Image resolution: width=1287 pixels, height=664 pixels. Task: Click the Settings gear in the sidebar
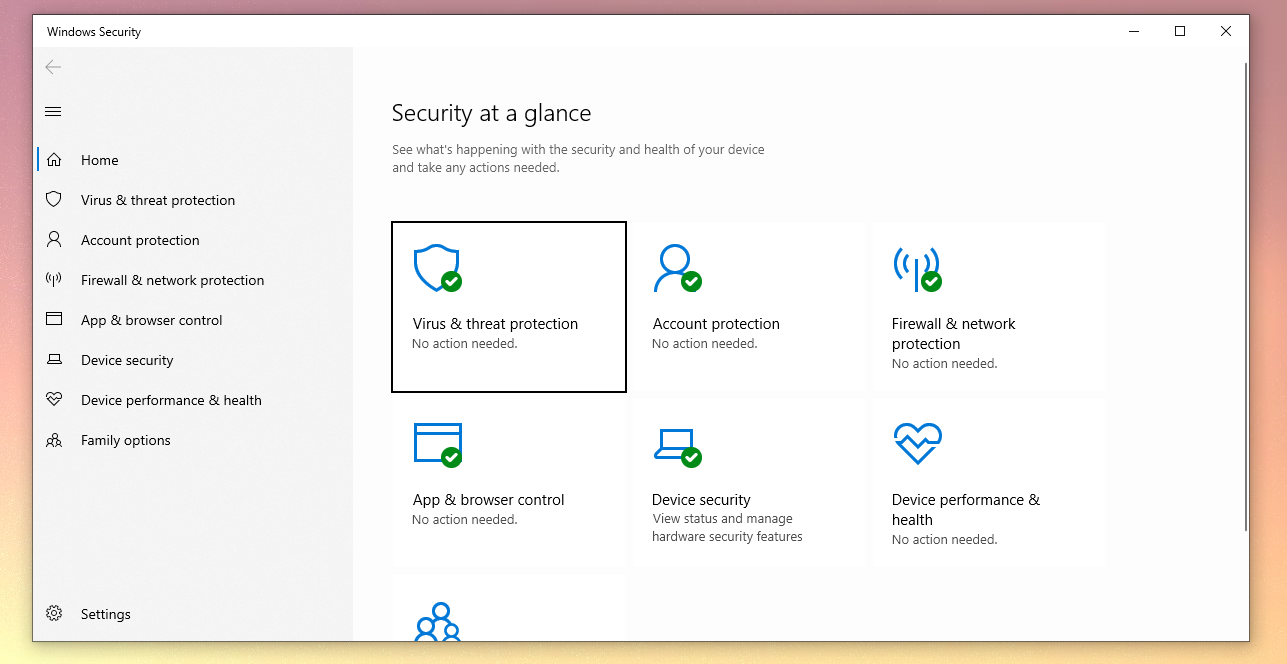pyautogui.click(x=53, y=613)
